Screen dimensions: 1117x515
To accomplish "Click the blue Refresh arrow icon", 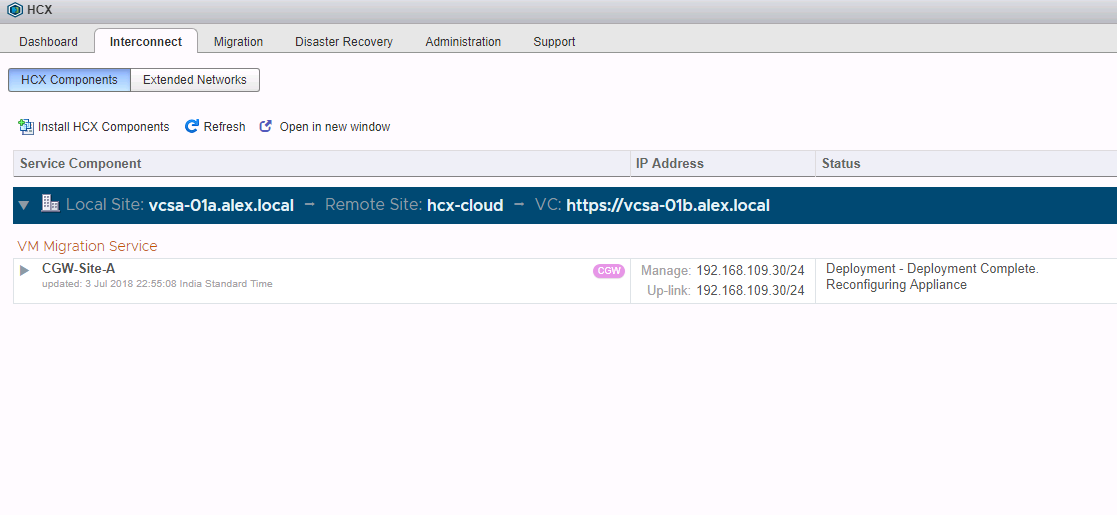I will pyautogui.click(x=192, y=127).
